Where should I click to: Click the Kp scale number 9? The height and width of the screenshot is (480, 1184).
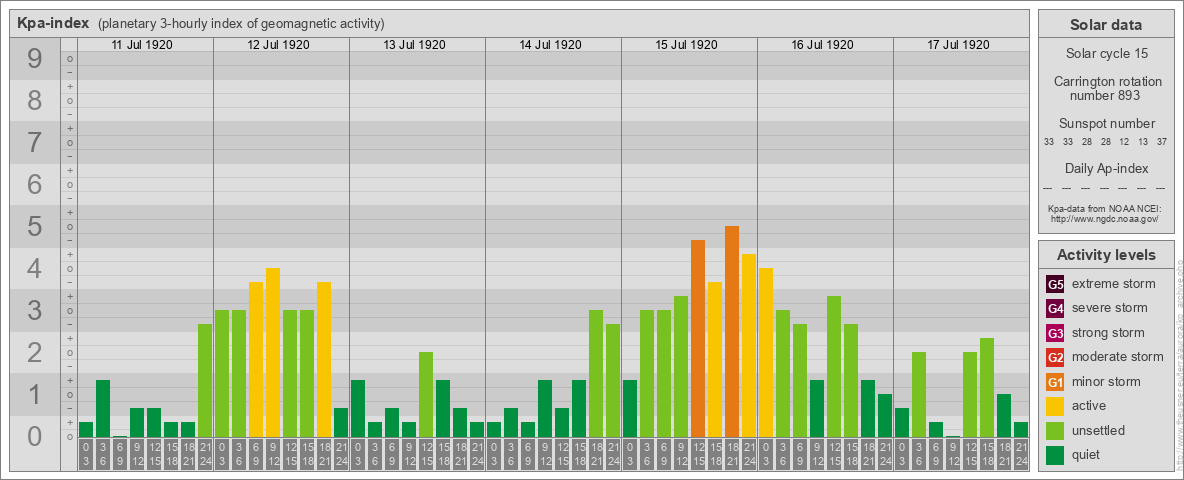[x=34, y=59]
